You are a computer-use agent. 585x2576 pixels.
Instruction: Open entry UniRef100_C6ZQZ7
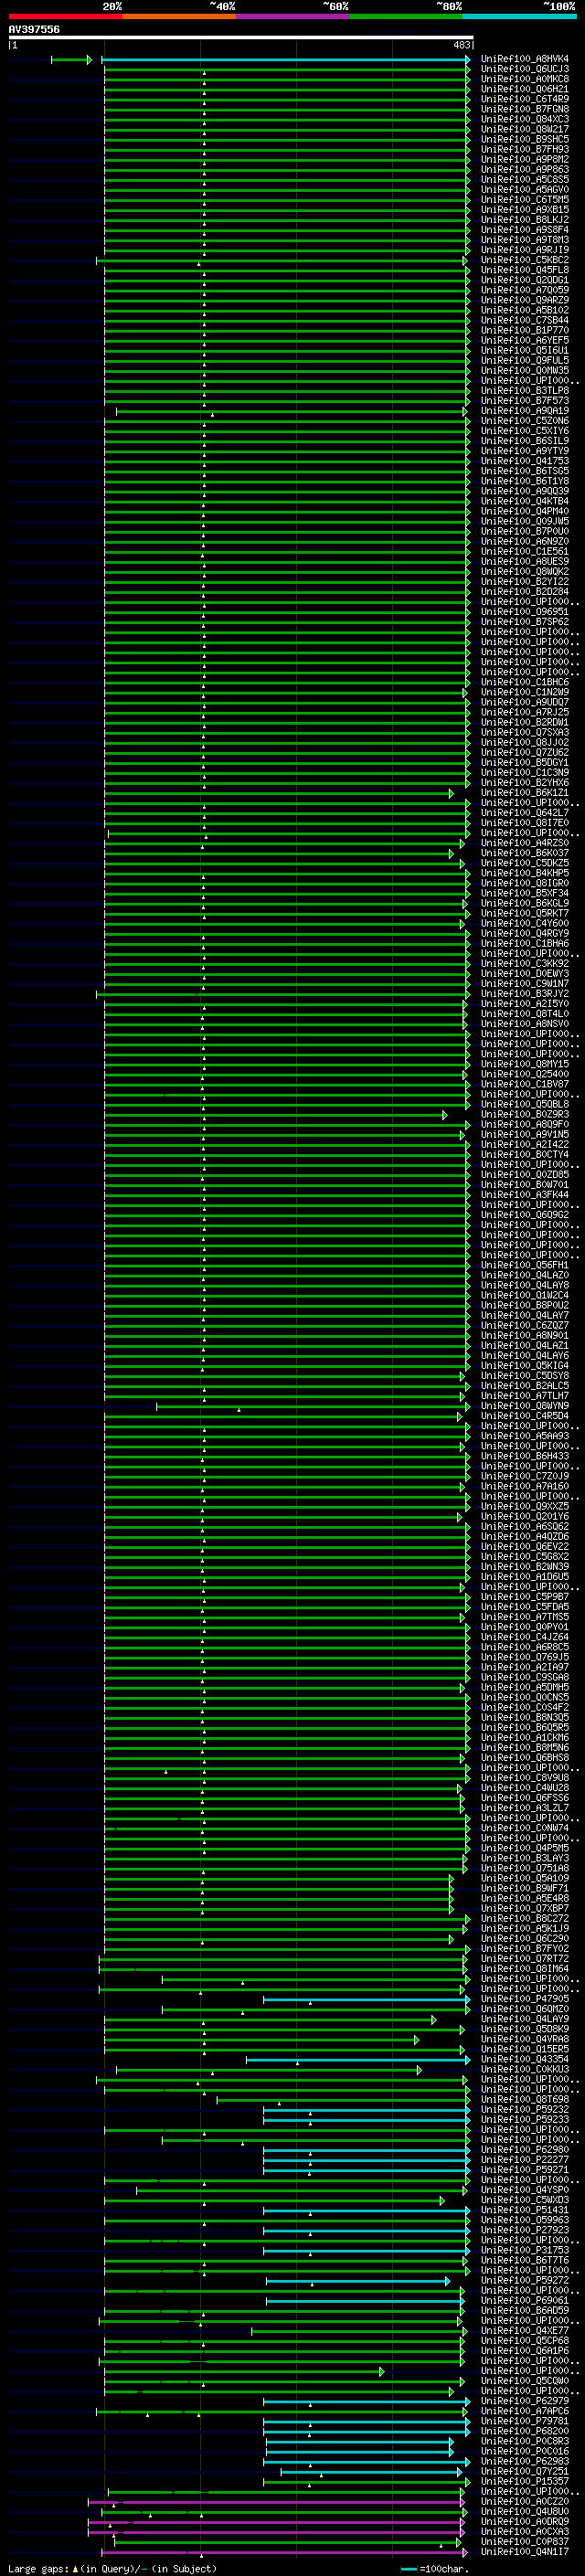[x=524, y=1326]
